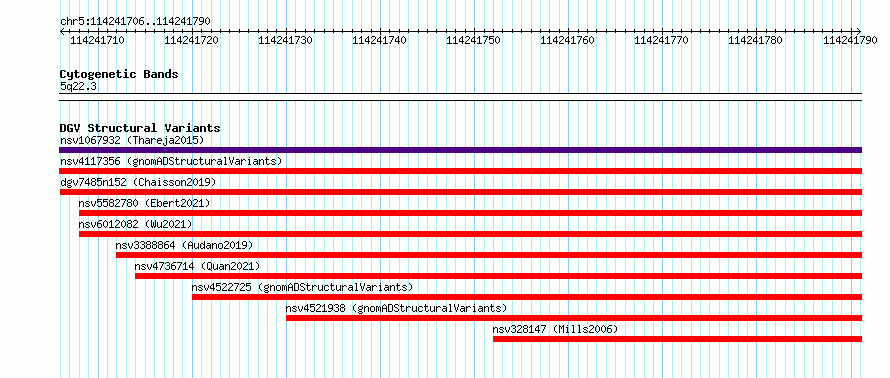Open nsv5582780 (Ebert2021) label
Image resolution: width=890 pixels, height=378 pixels.
pyautogui.click(x=144, y=203)
